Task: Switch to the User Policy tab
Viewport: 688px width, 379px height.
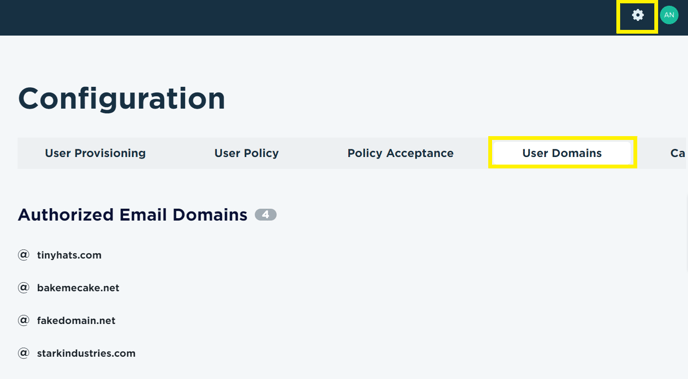Action: (246, 153)
